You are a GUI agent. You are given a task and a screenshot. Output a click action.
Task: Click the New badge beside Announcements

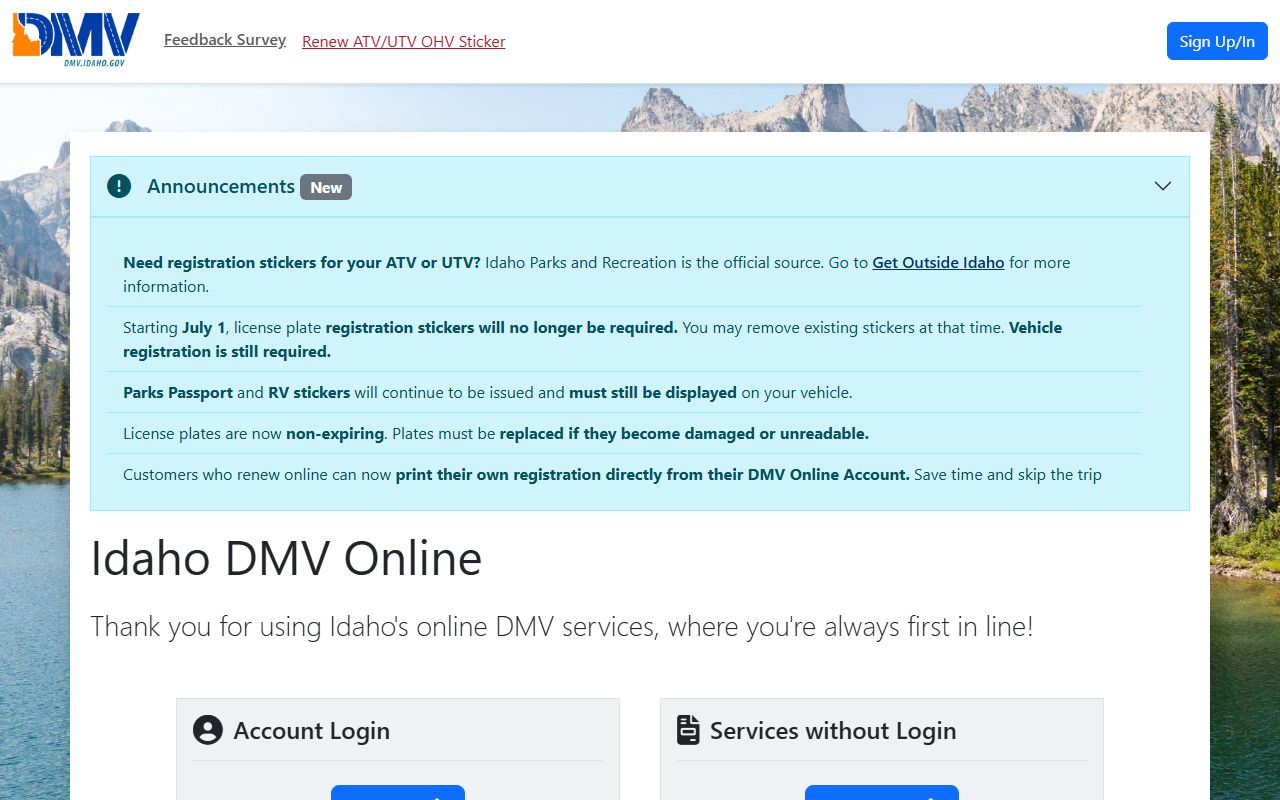tap(326, 187)
